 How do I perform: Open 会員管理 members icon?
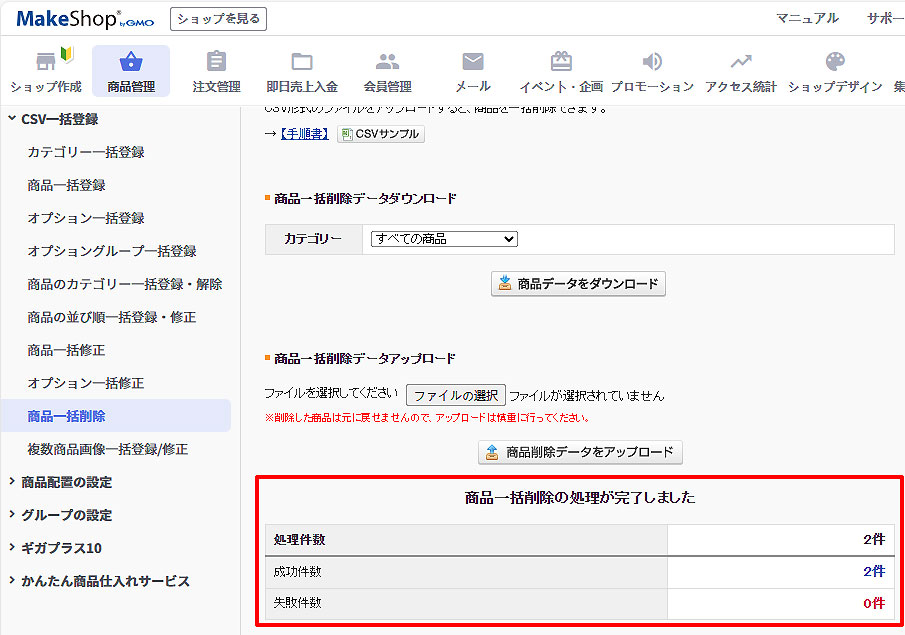[x=387, y=62]
